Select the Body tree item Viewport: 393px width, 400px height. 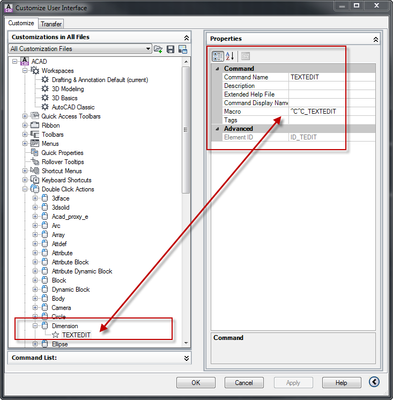click(58, 298)
